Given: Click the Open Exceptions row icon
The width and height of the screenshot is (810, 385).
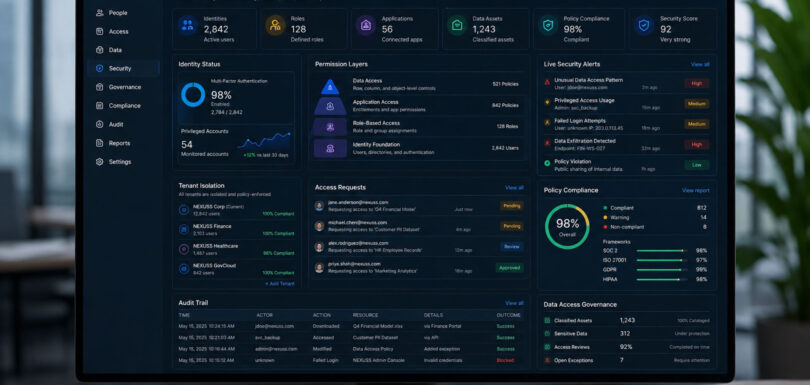Looking at the screenshot, I should tap(547, 360).
